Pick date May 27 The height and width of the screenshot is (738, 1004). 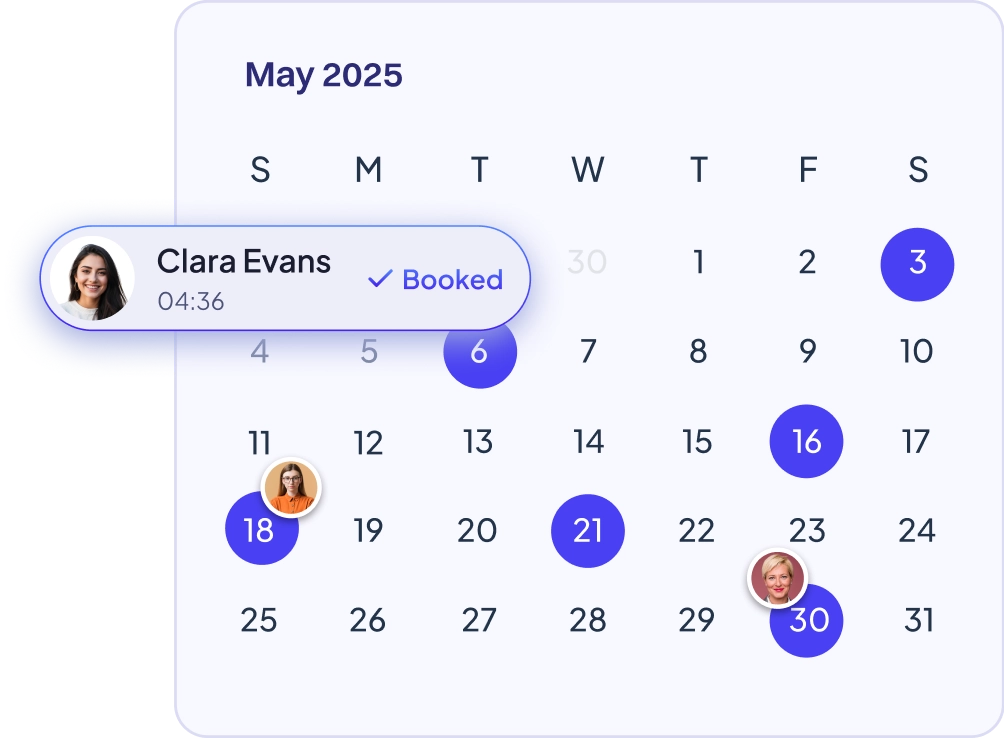(479, 620)
